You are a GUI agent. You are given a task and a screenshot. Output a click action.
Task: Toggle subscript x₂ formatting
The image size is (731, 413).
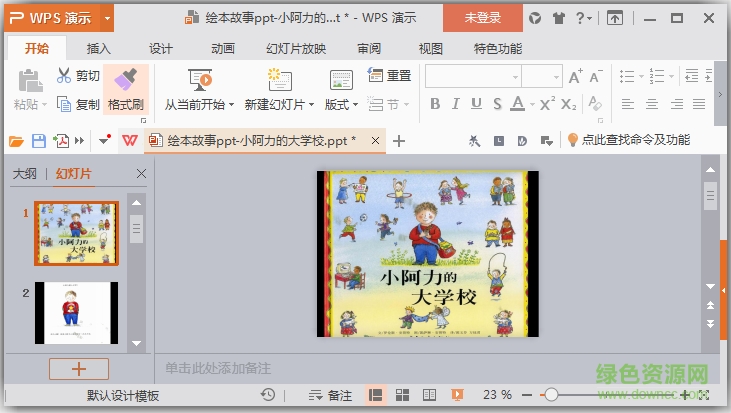pos(568,104)
